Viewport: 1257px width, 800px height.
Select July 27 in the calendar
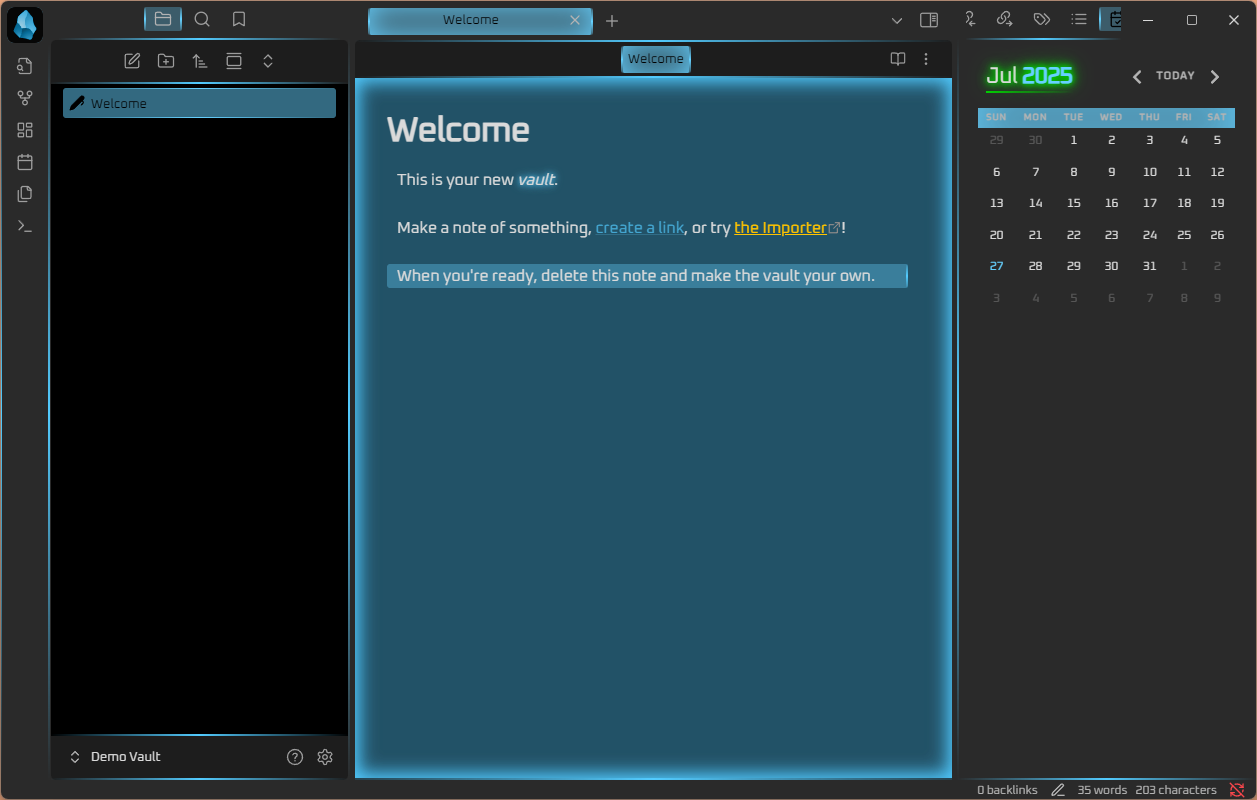point(996,266)
